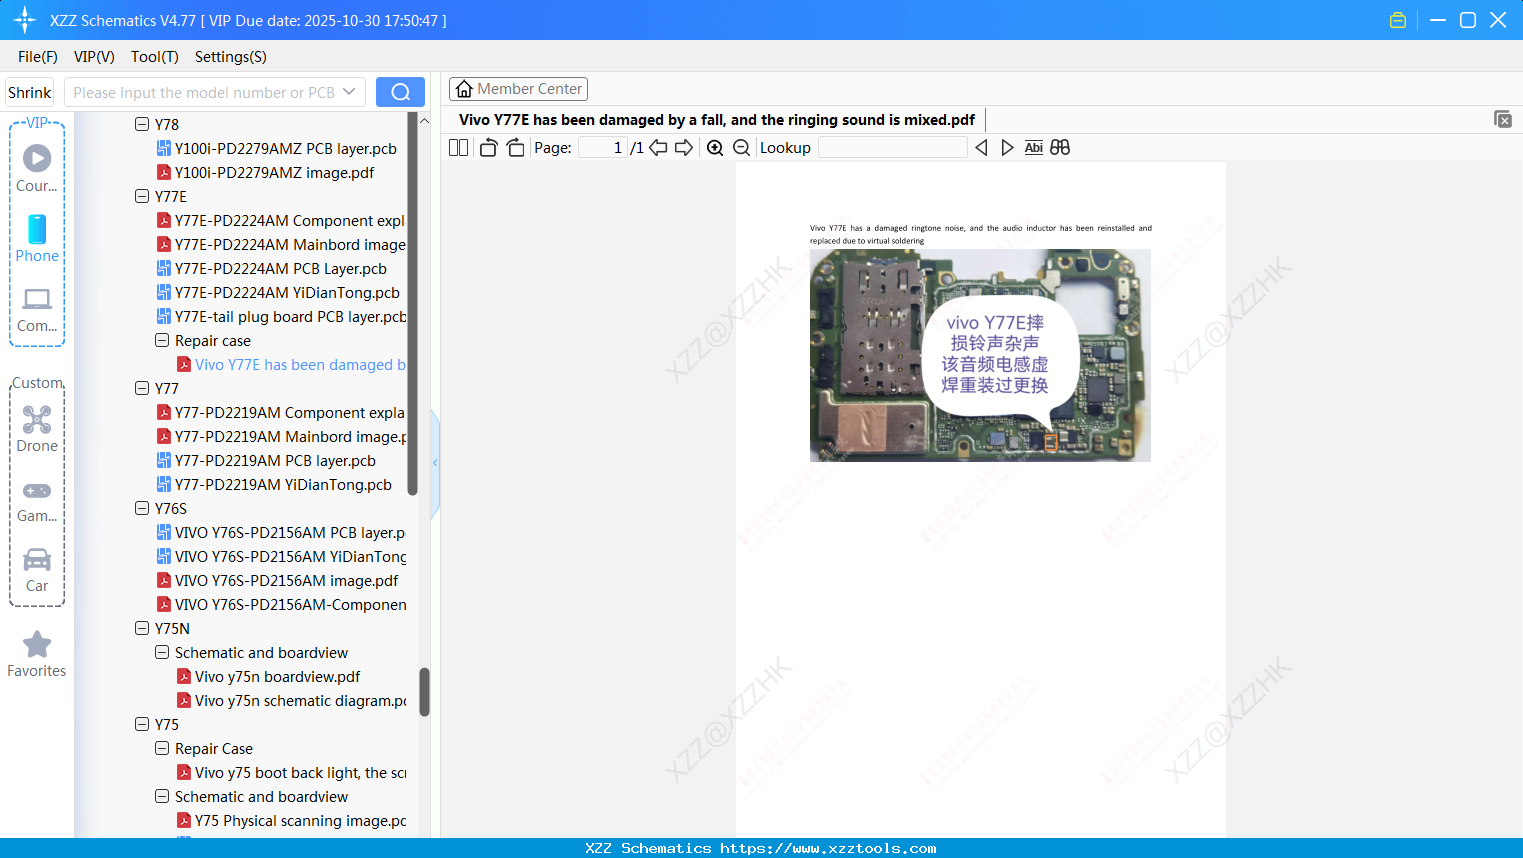Image resolution: width=1523 pixels, height=858 pixels.
Task: Click the Shrink button
Action: [30, 92]
